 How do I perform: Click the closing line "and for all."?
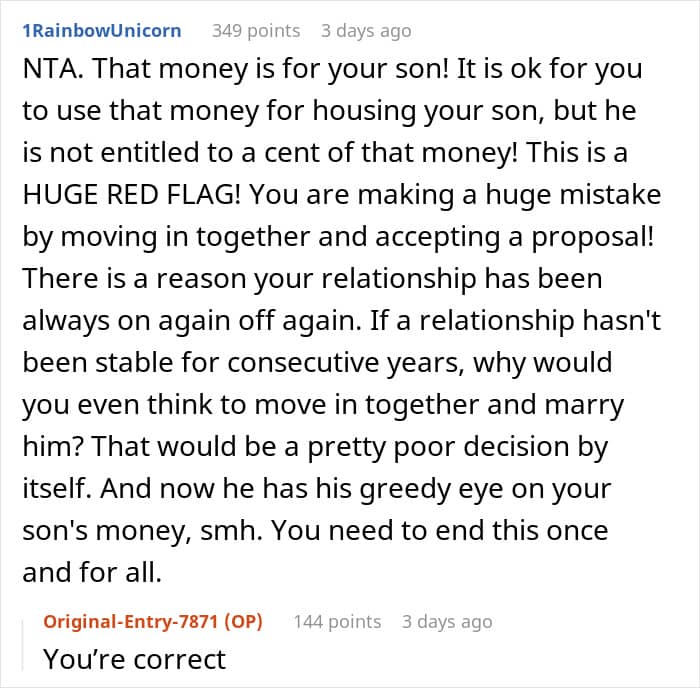91,573
